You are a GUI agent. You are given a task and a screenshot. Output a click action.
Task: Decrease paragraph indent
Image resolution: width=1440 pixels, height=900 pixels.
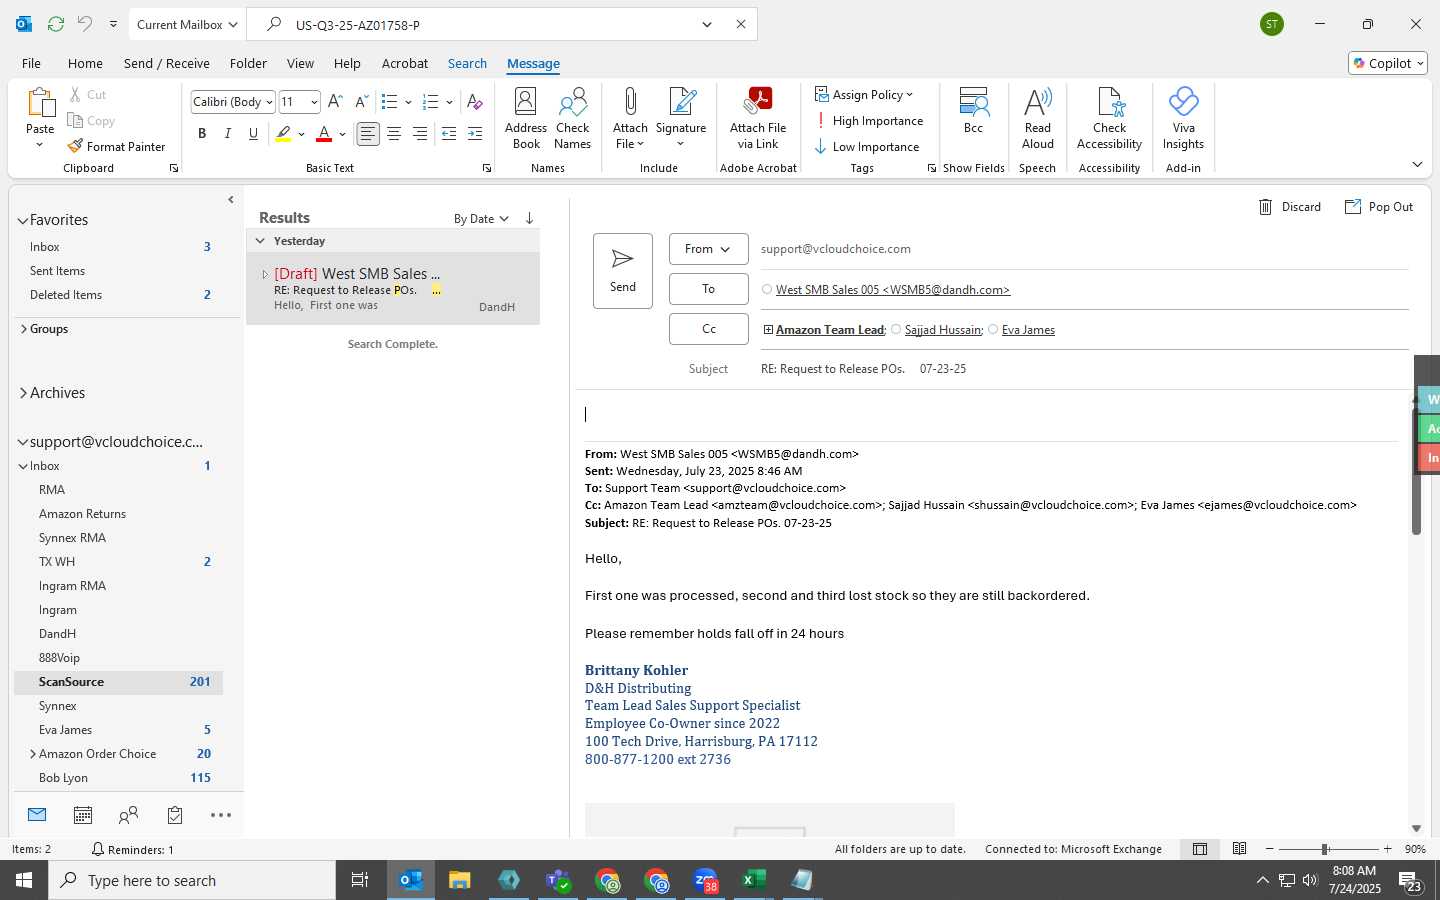tap(449, 133)
